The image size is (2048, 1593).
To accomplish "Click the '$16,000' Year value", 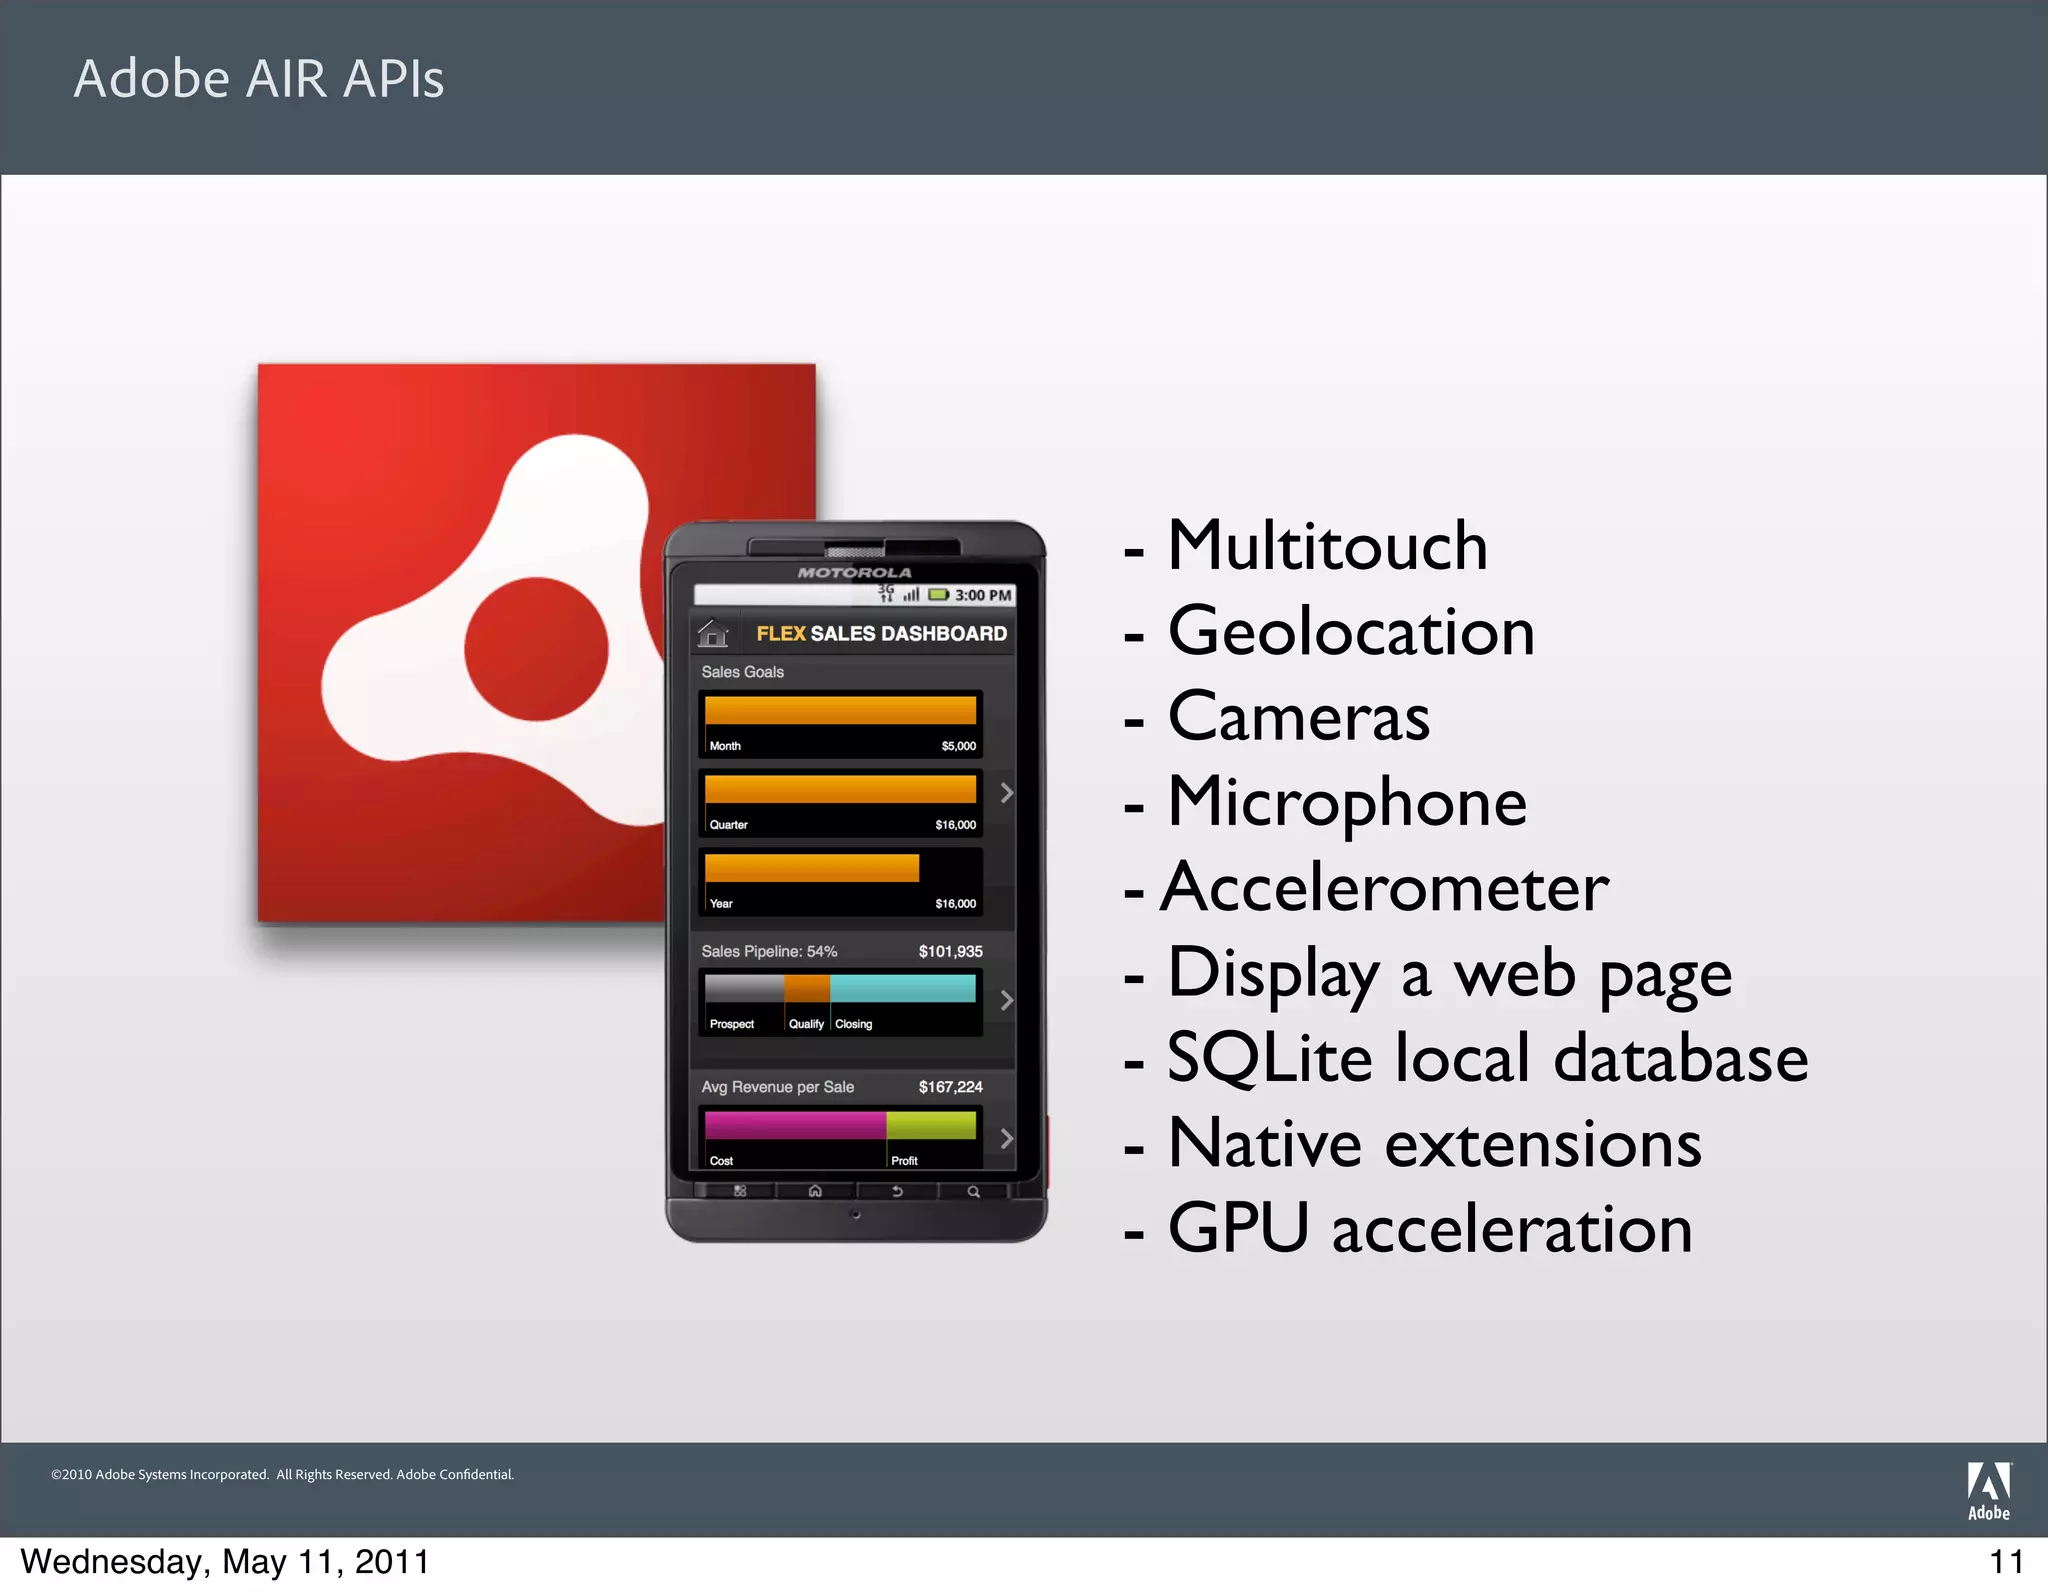I will [955, 904].
